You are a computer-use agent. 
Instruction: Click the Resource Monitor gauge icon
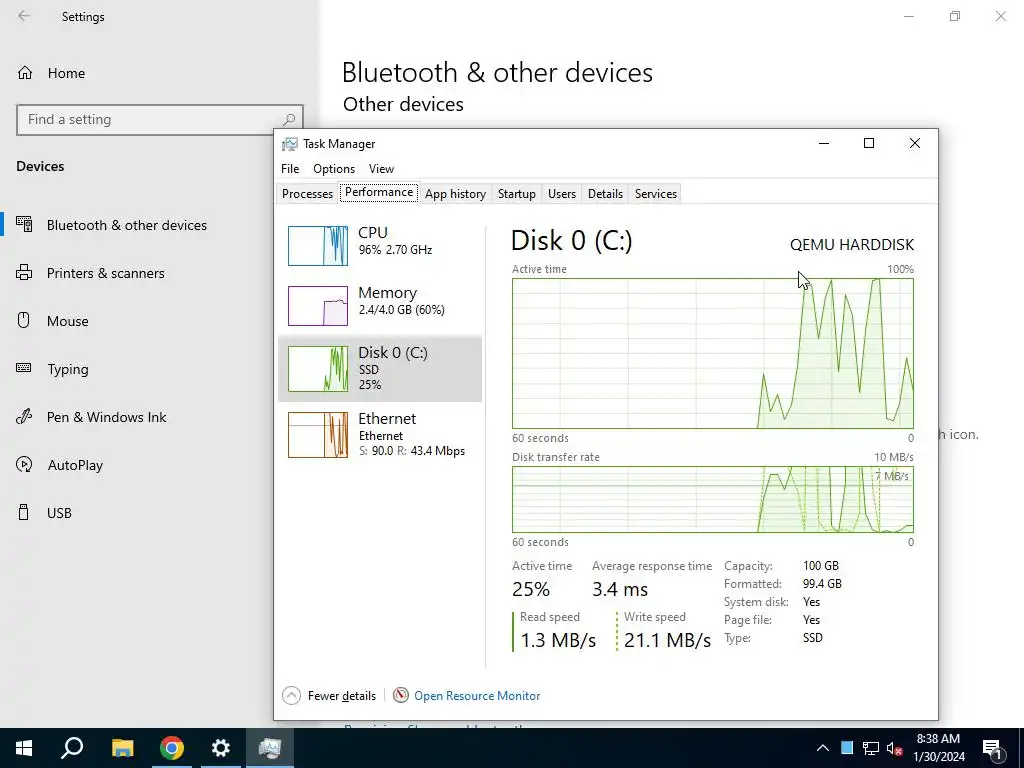[401, 696]
